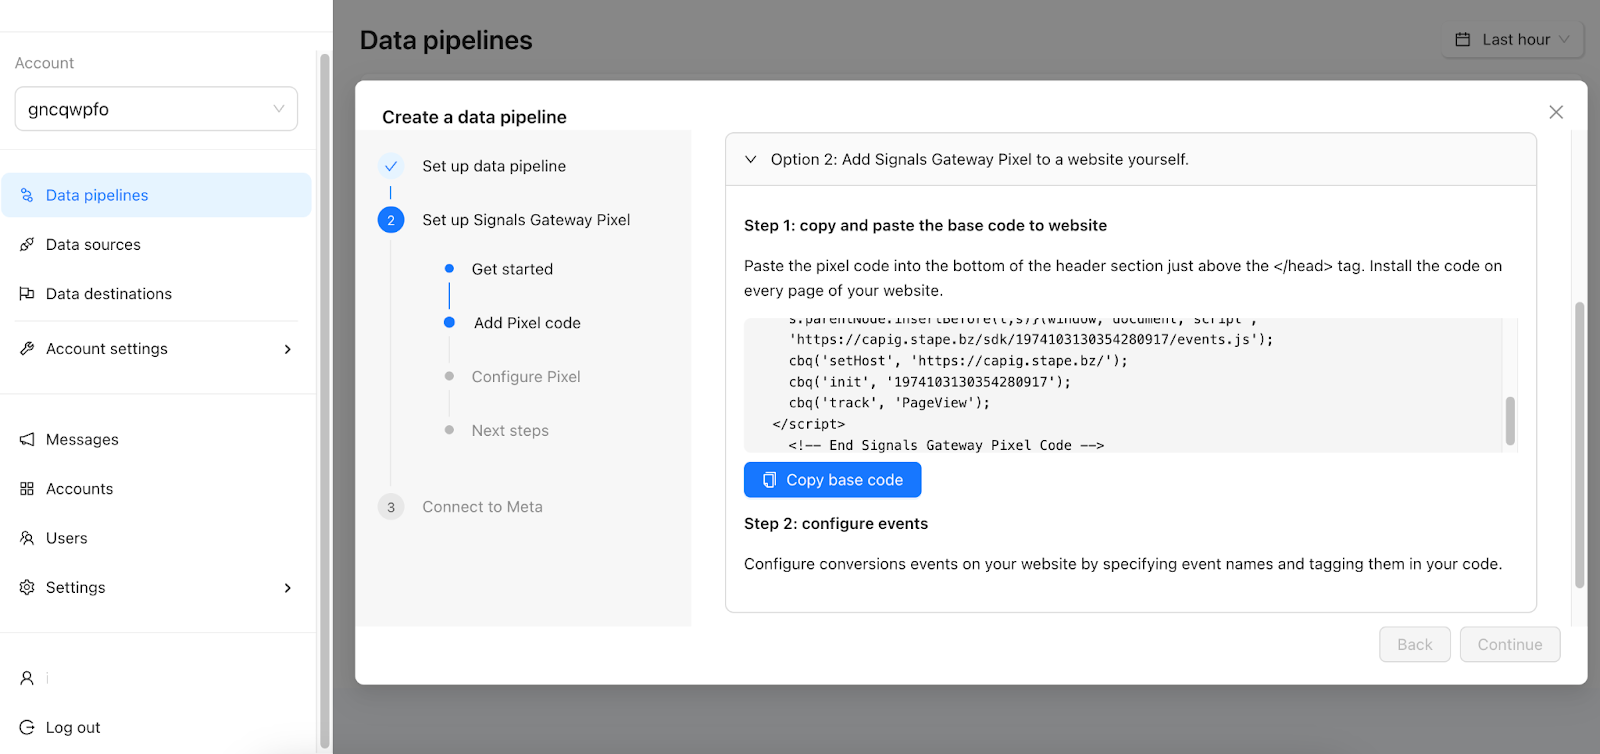The image size is (1600, 754).
Task: Click the Account label above the dropdown
Action: point(44,63)
